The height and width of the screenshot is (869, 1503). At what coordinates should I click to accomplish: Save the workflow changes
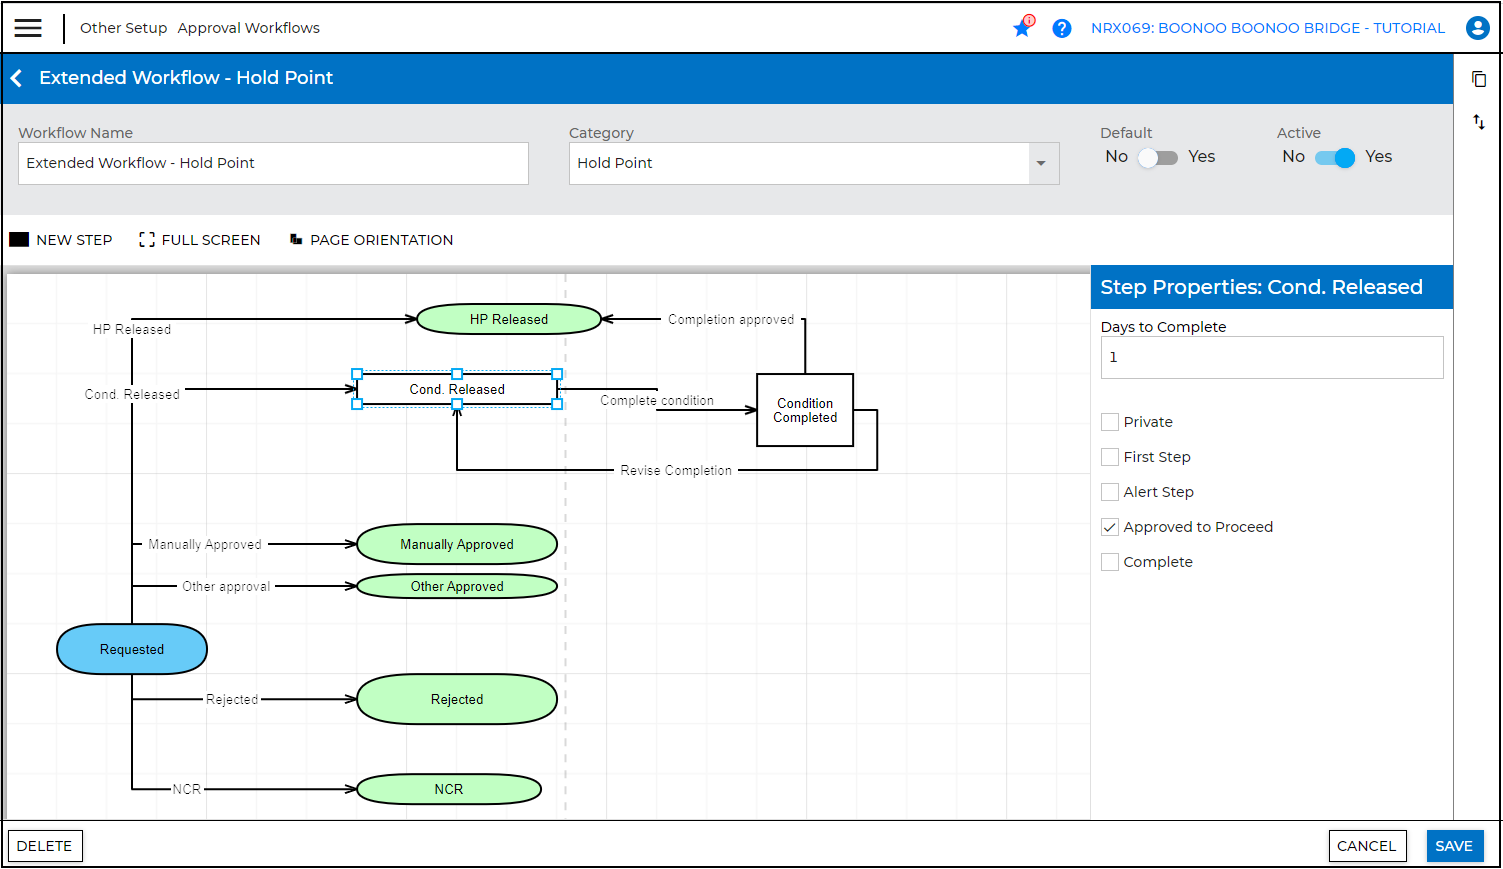[x=1453, y=846]
